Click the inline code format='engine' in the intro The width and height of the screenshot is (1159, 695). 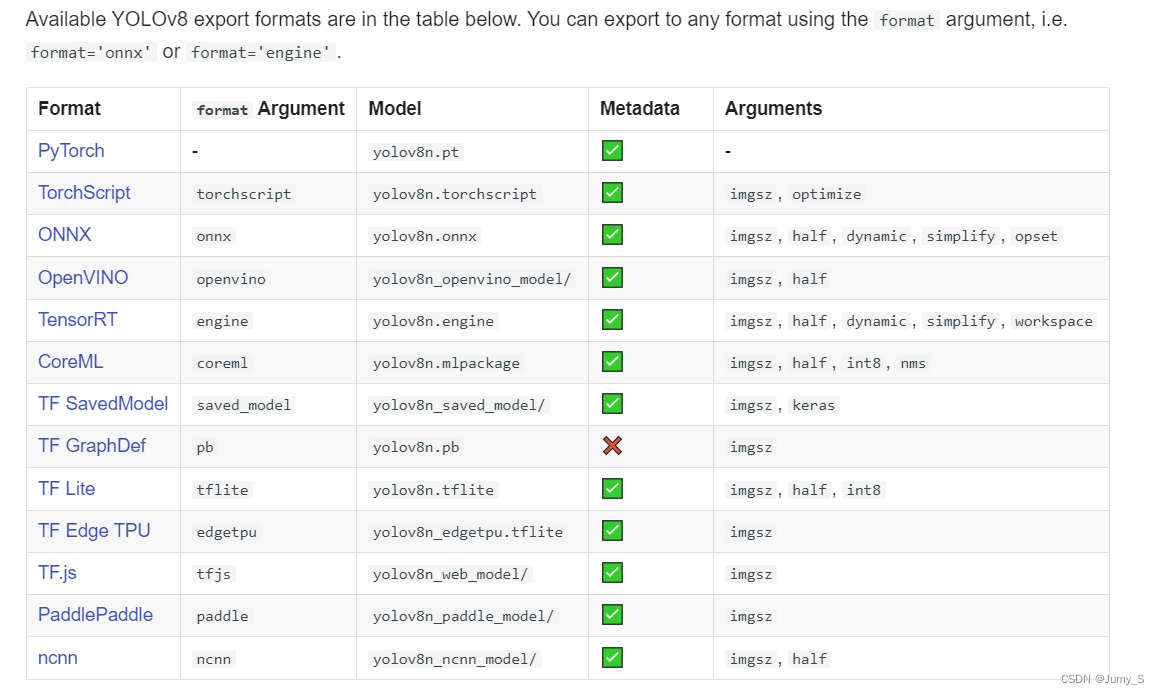(x=260, y=52)
